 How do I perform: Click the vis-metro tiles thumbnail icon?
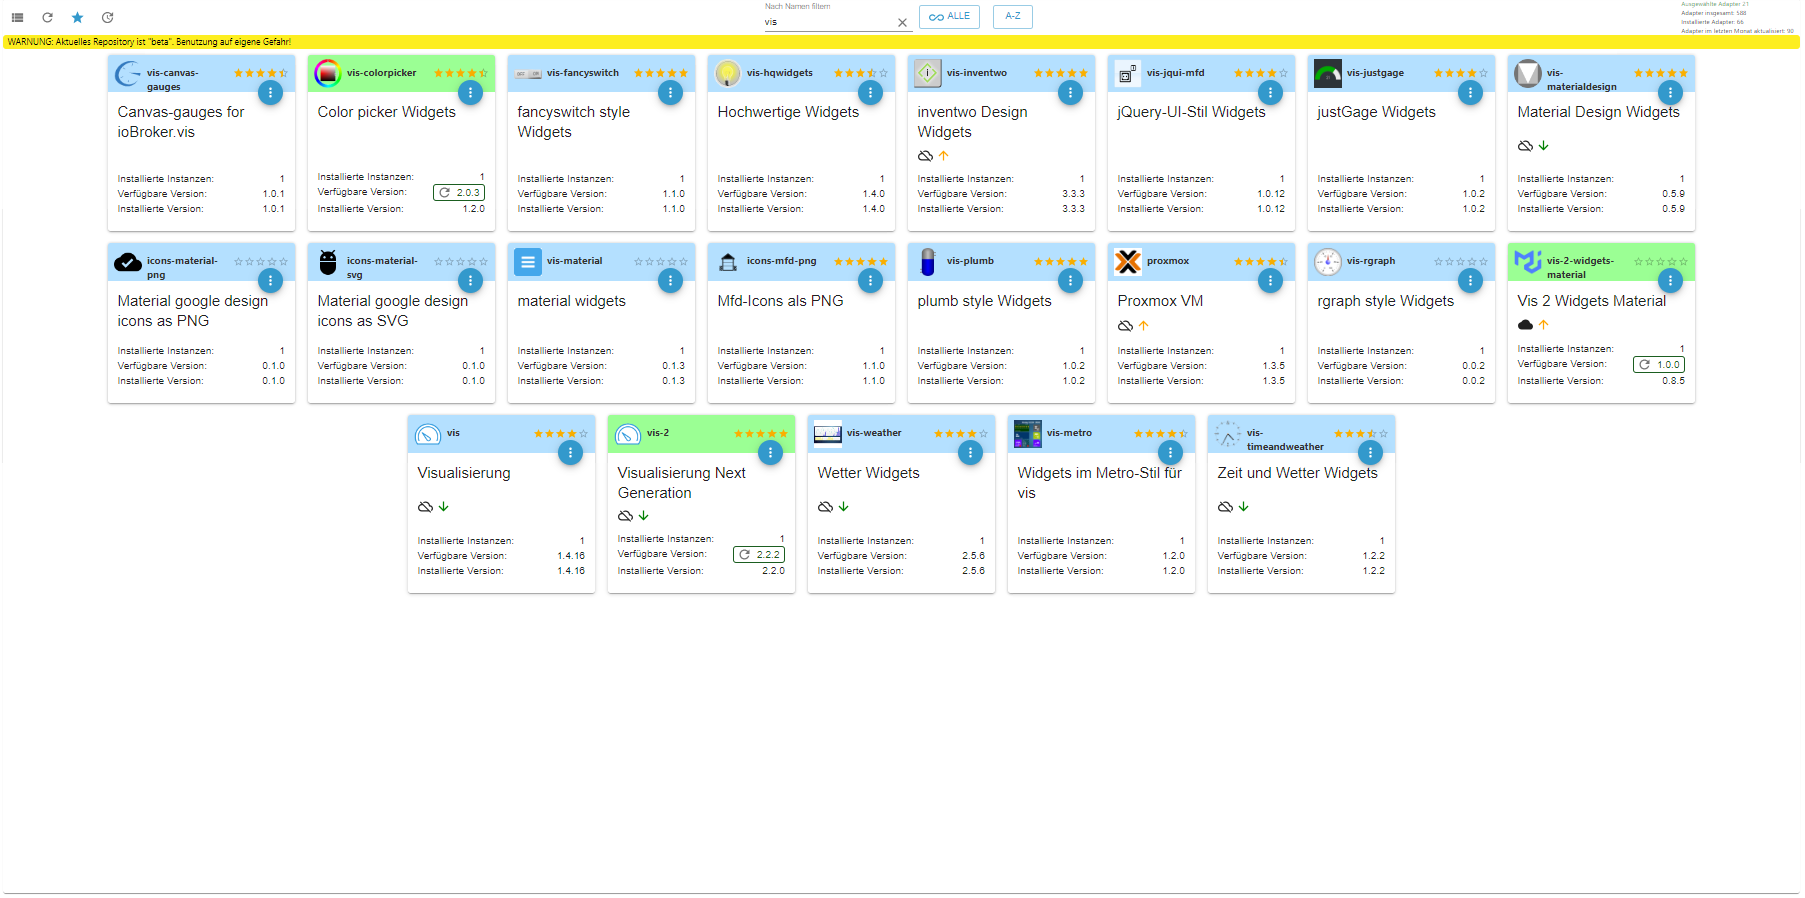1027,433
